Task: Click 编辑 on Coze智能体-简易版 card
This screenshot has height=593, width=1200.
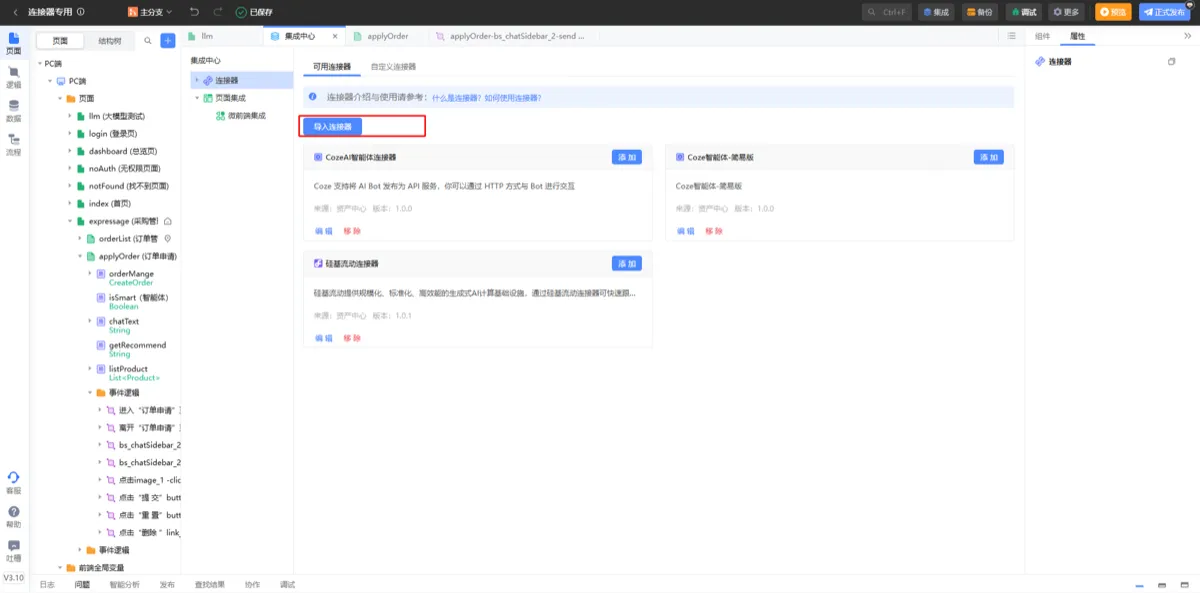Action: tap(685, 231)
